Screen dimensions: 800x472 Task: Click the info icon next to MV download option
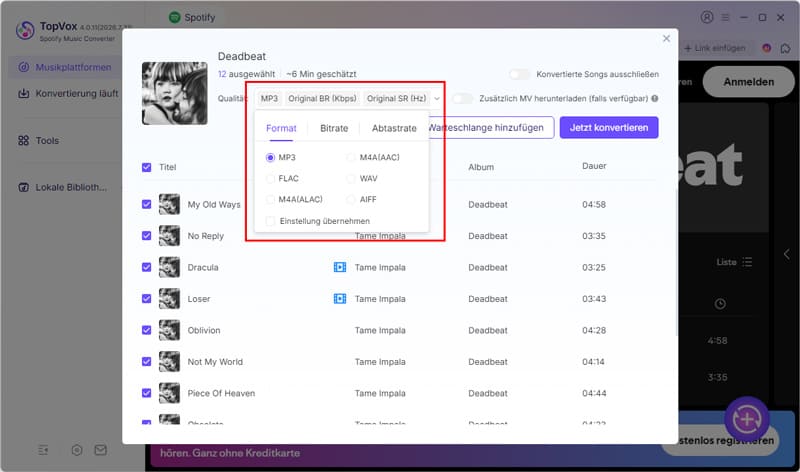655,98
